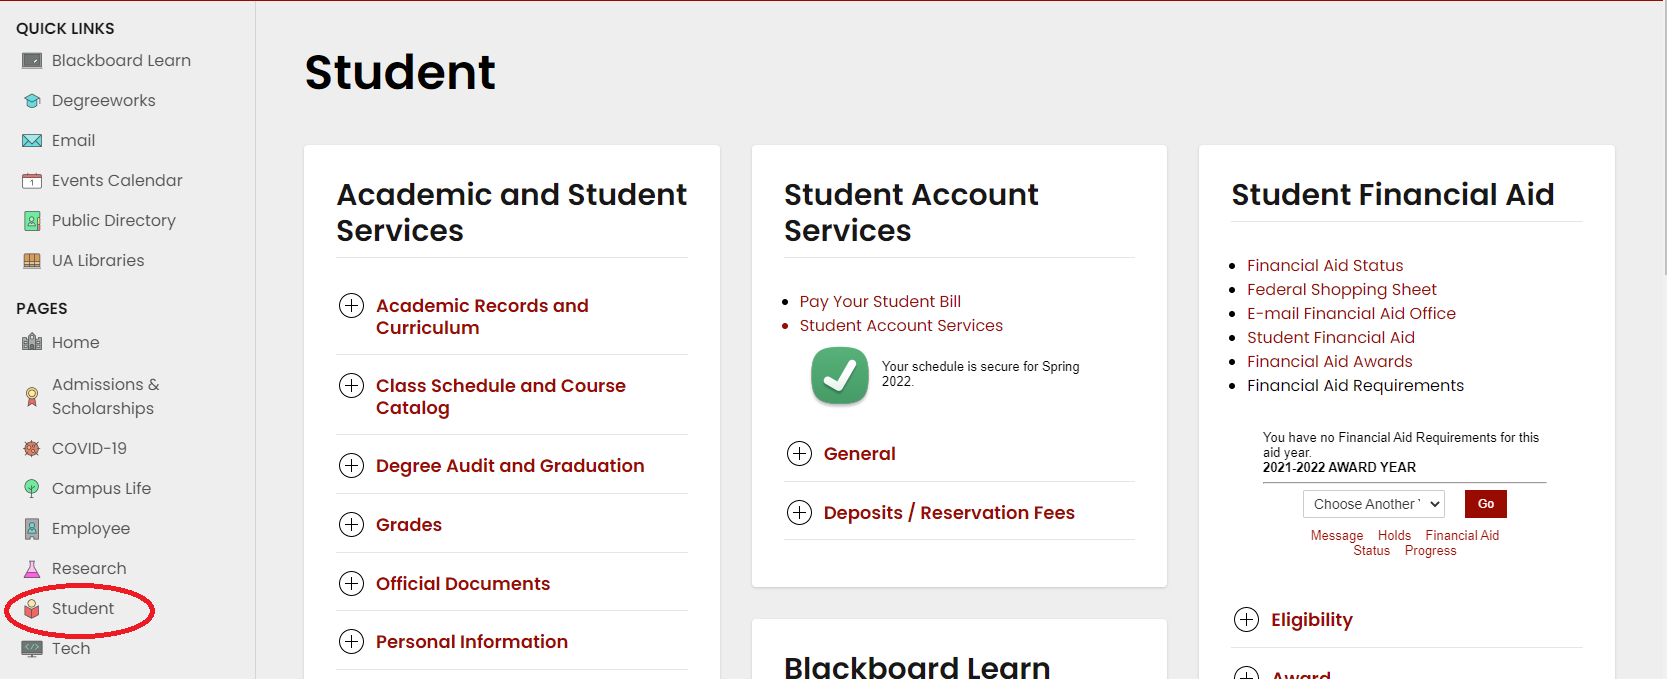Viewport: 1667px width, 679px height.
Task: Click the COVID-19 virus icon
Action: click(x=32, y=449)
